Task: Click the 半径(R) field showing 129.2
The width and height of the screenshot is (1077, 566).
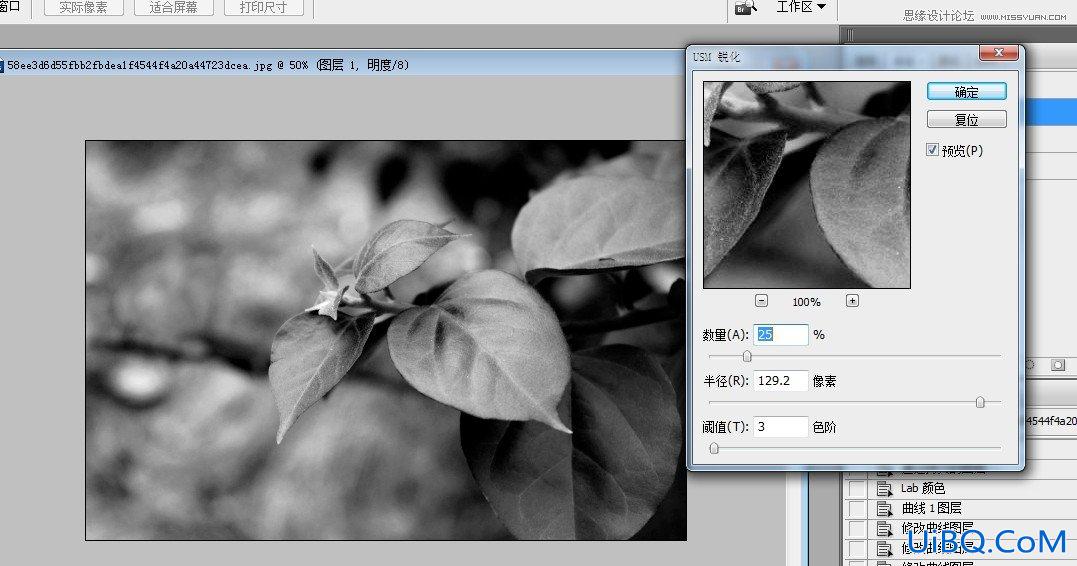Action: click(x=781, y=381)
